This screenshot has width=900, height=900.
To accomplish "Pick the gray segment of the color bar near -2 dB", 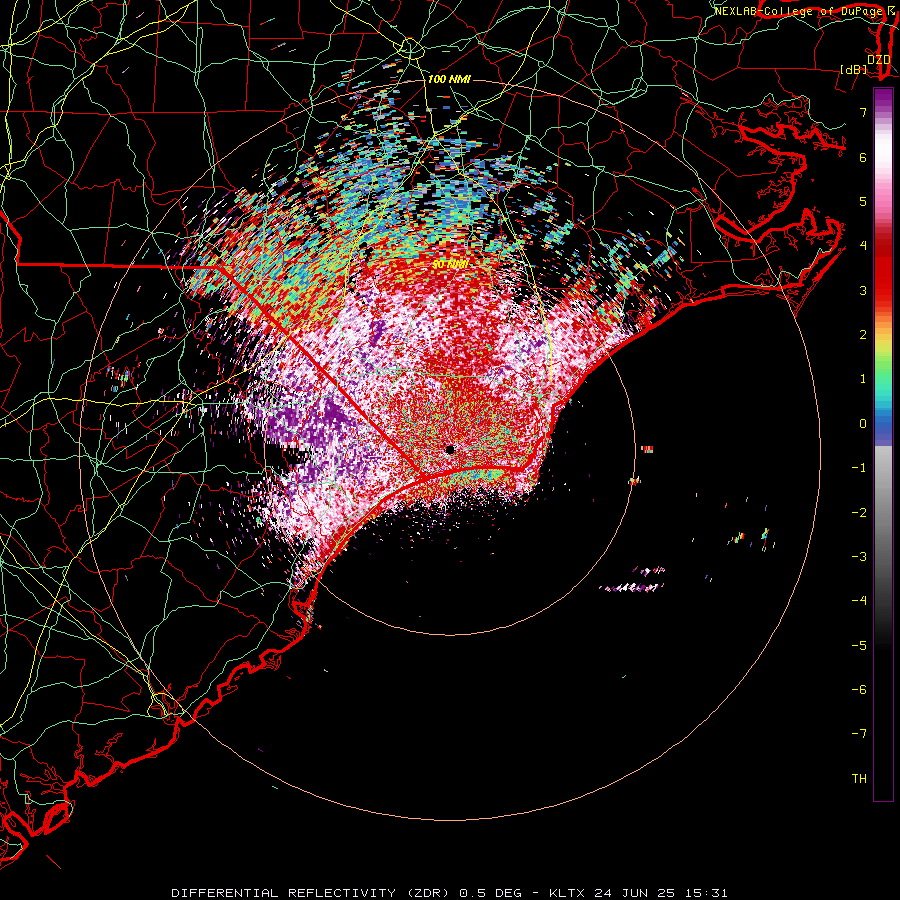I will (x=883, y=512).
